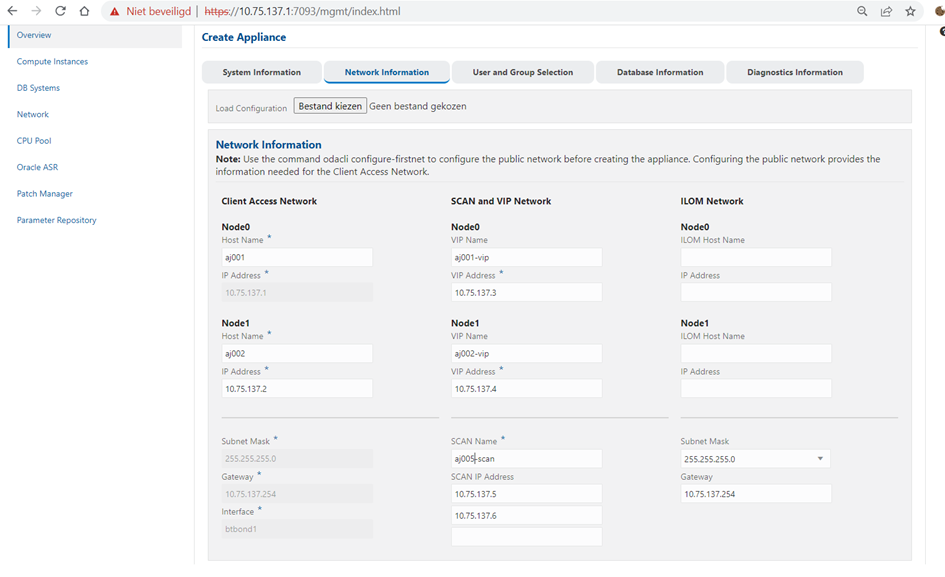Image resolution: width=945 pixels, height=577 pixels.
Task: Go to Diagnostics Information tab
Action: coord(794,72)
